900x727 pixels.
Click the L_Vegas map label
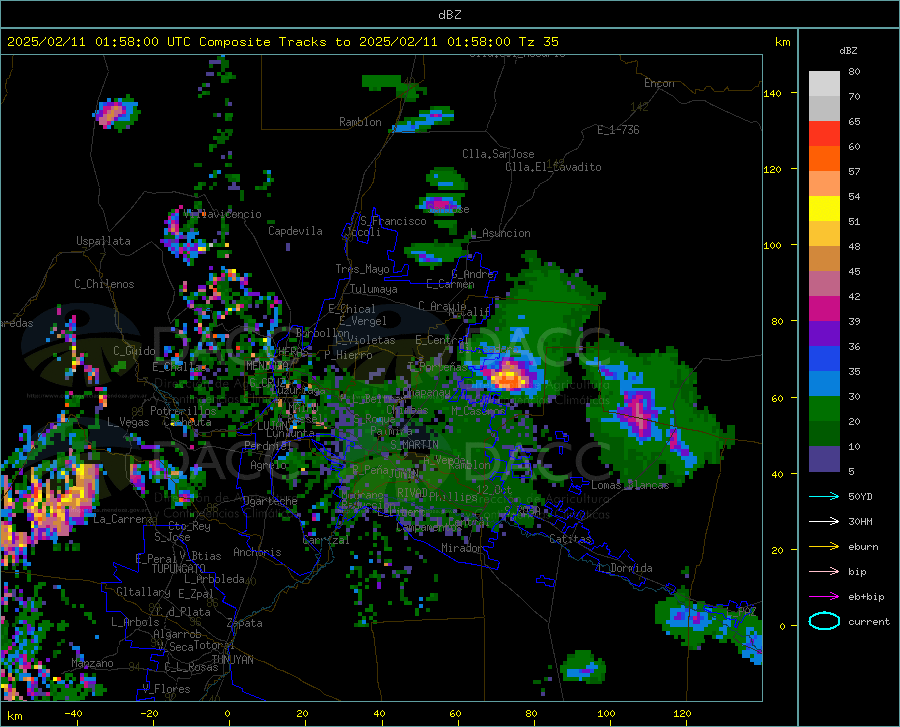click(x=128, y=422)
